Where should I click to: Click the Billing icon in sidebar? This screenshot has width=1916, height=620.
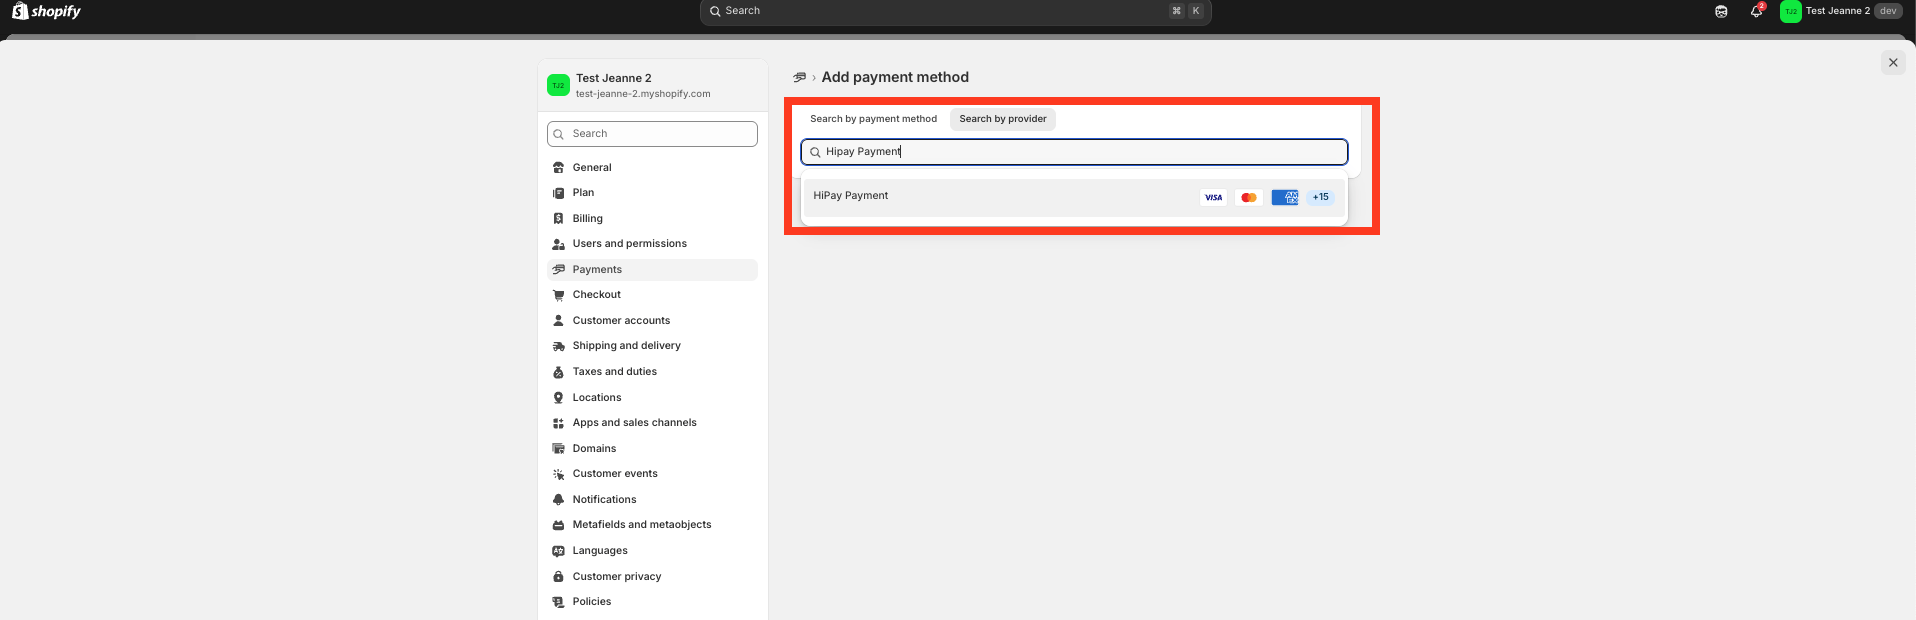click(558, 219)
